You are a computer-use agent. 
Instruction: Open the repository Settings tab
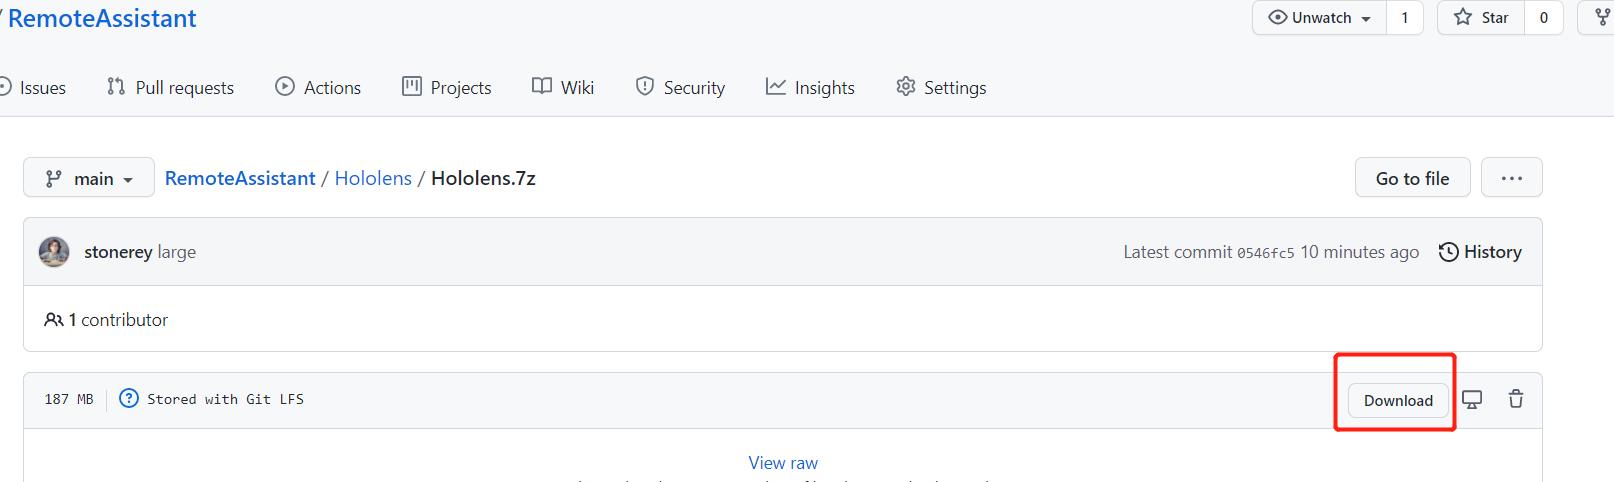tap(941, 88)
